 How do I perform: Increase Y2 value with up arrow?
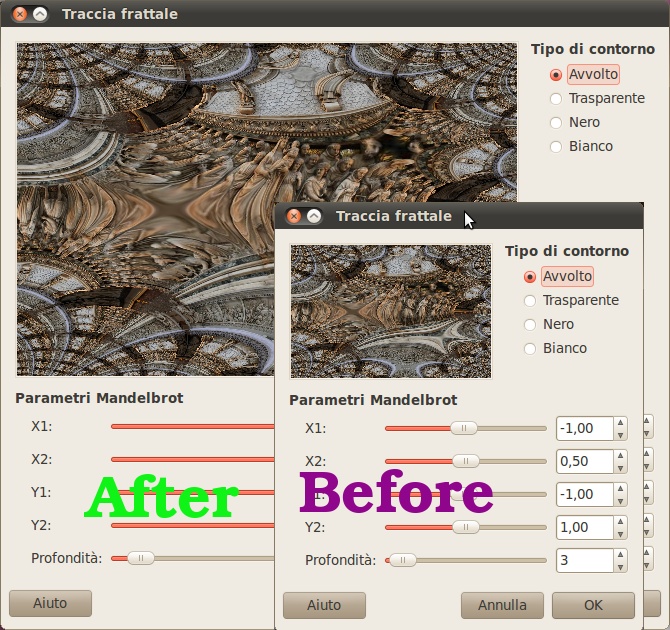click(x=620, y=521)
